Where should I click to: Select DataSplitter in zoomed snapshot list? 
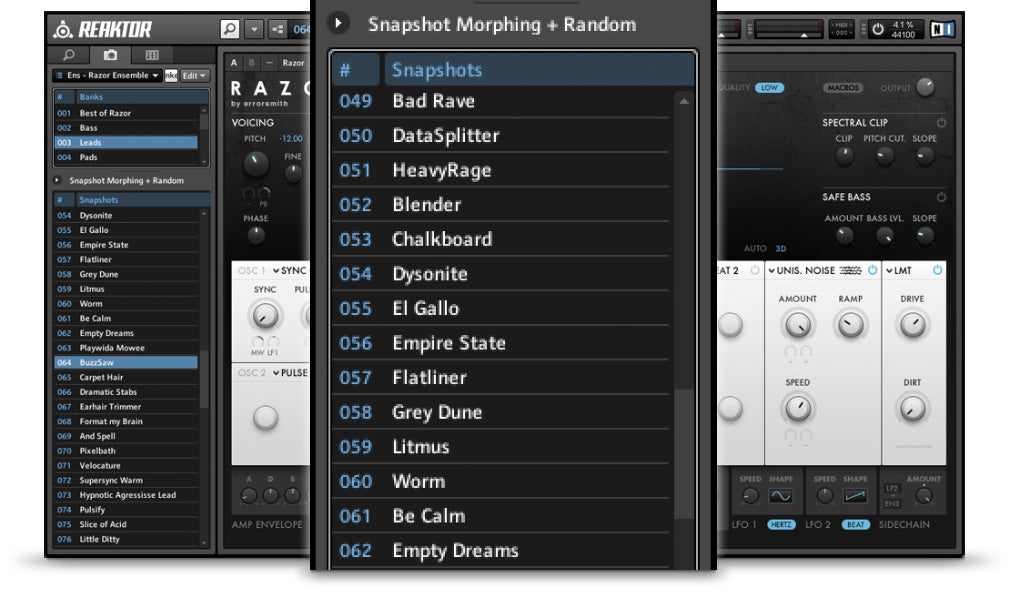coord(500,135)
